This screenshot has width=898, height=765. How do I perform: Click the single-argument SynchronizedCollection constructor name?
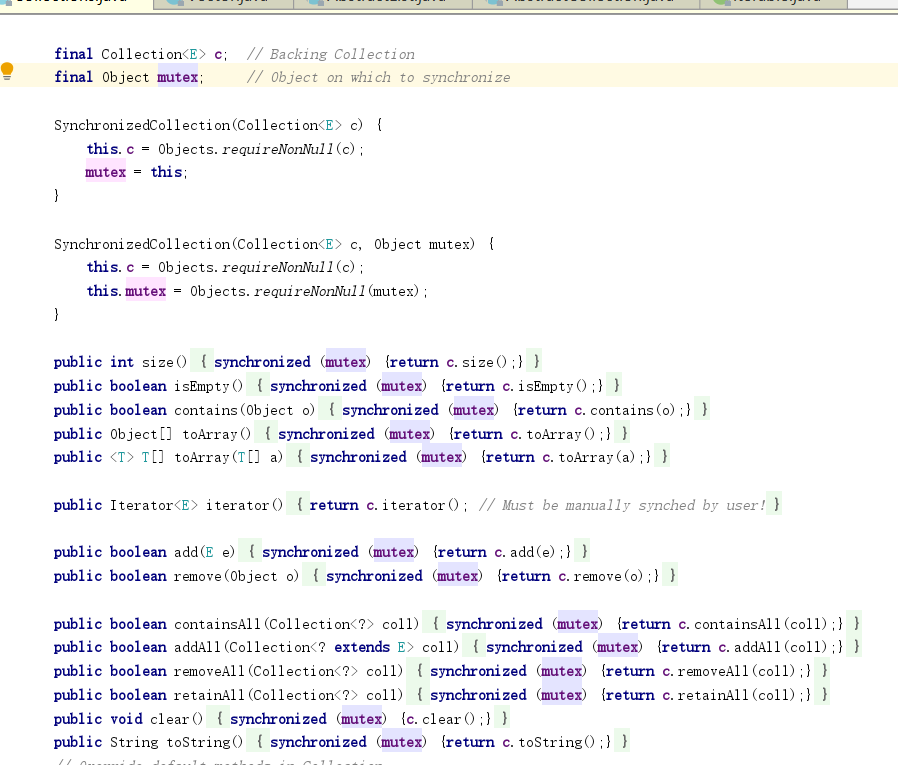(141, 125)
